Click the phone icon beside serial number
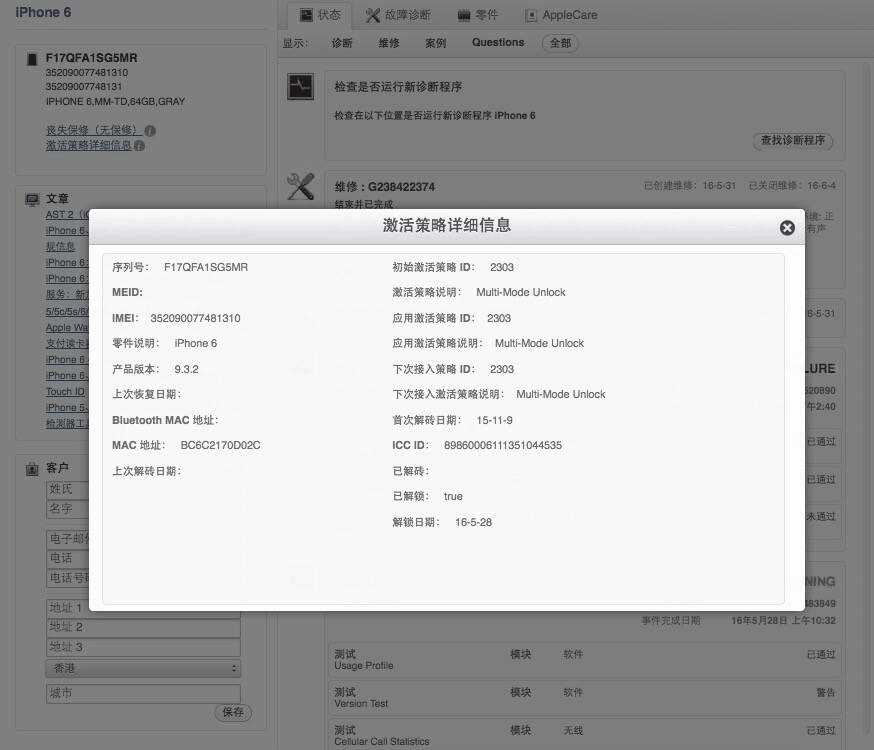Image resolution: width=874 pixels, height=750 pixels. 32,59
